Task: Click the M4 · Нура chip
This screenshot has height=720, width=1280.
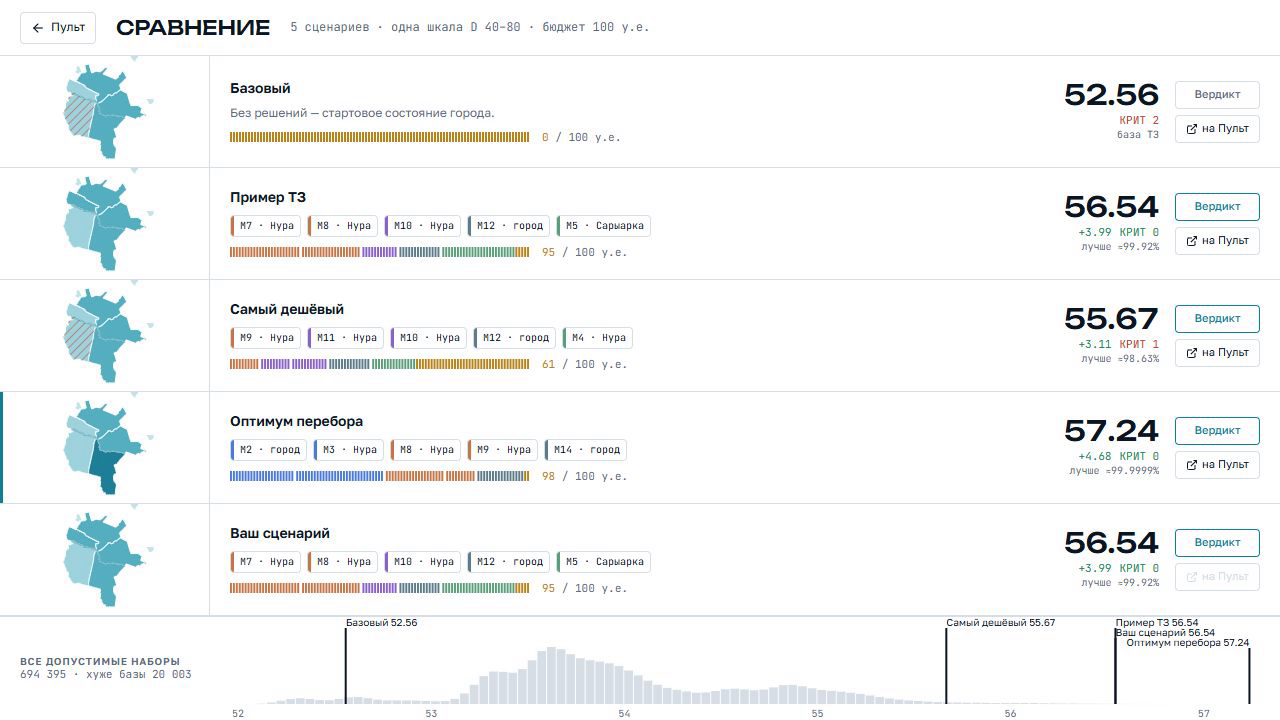Action: coord(598,338)
